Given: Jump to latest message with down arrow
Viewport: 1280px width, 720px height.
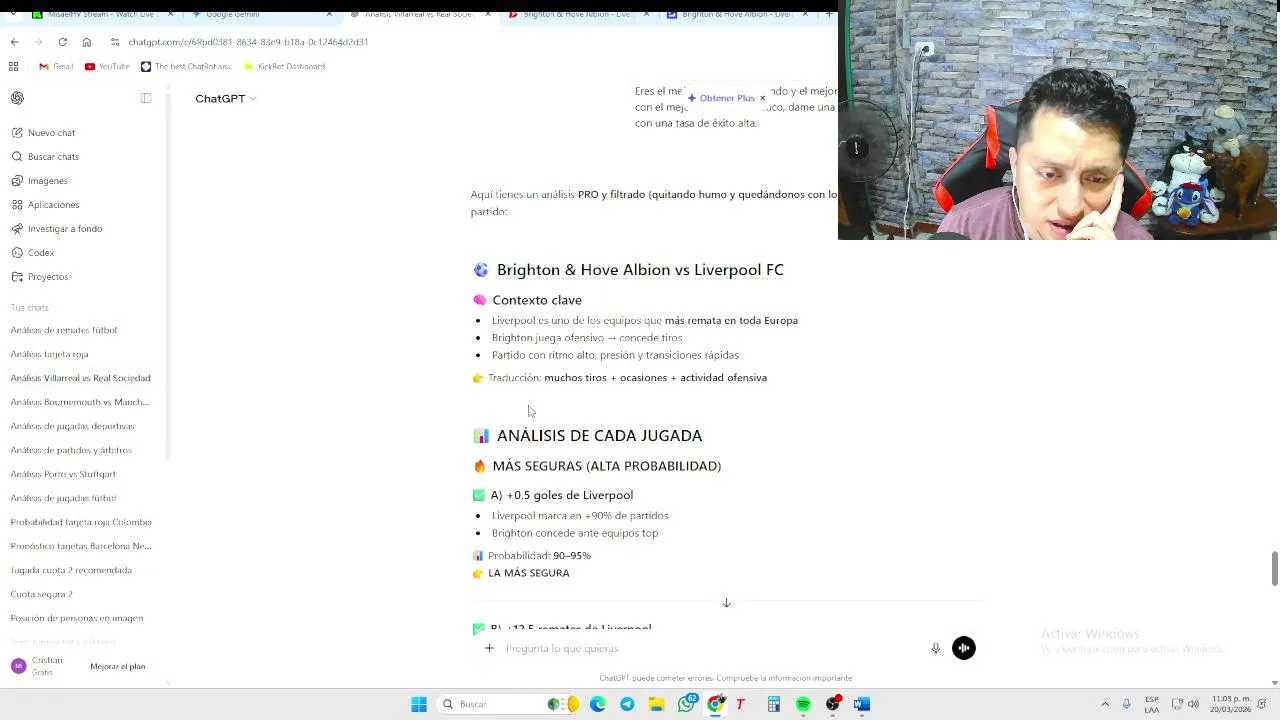Looking at the screenshot, I should click(x=727, y=603).
